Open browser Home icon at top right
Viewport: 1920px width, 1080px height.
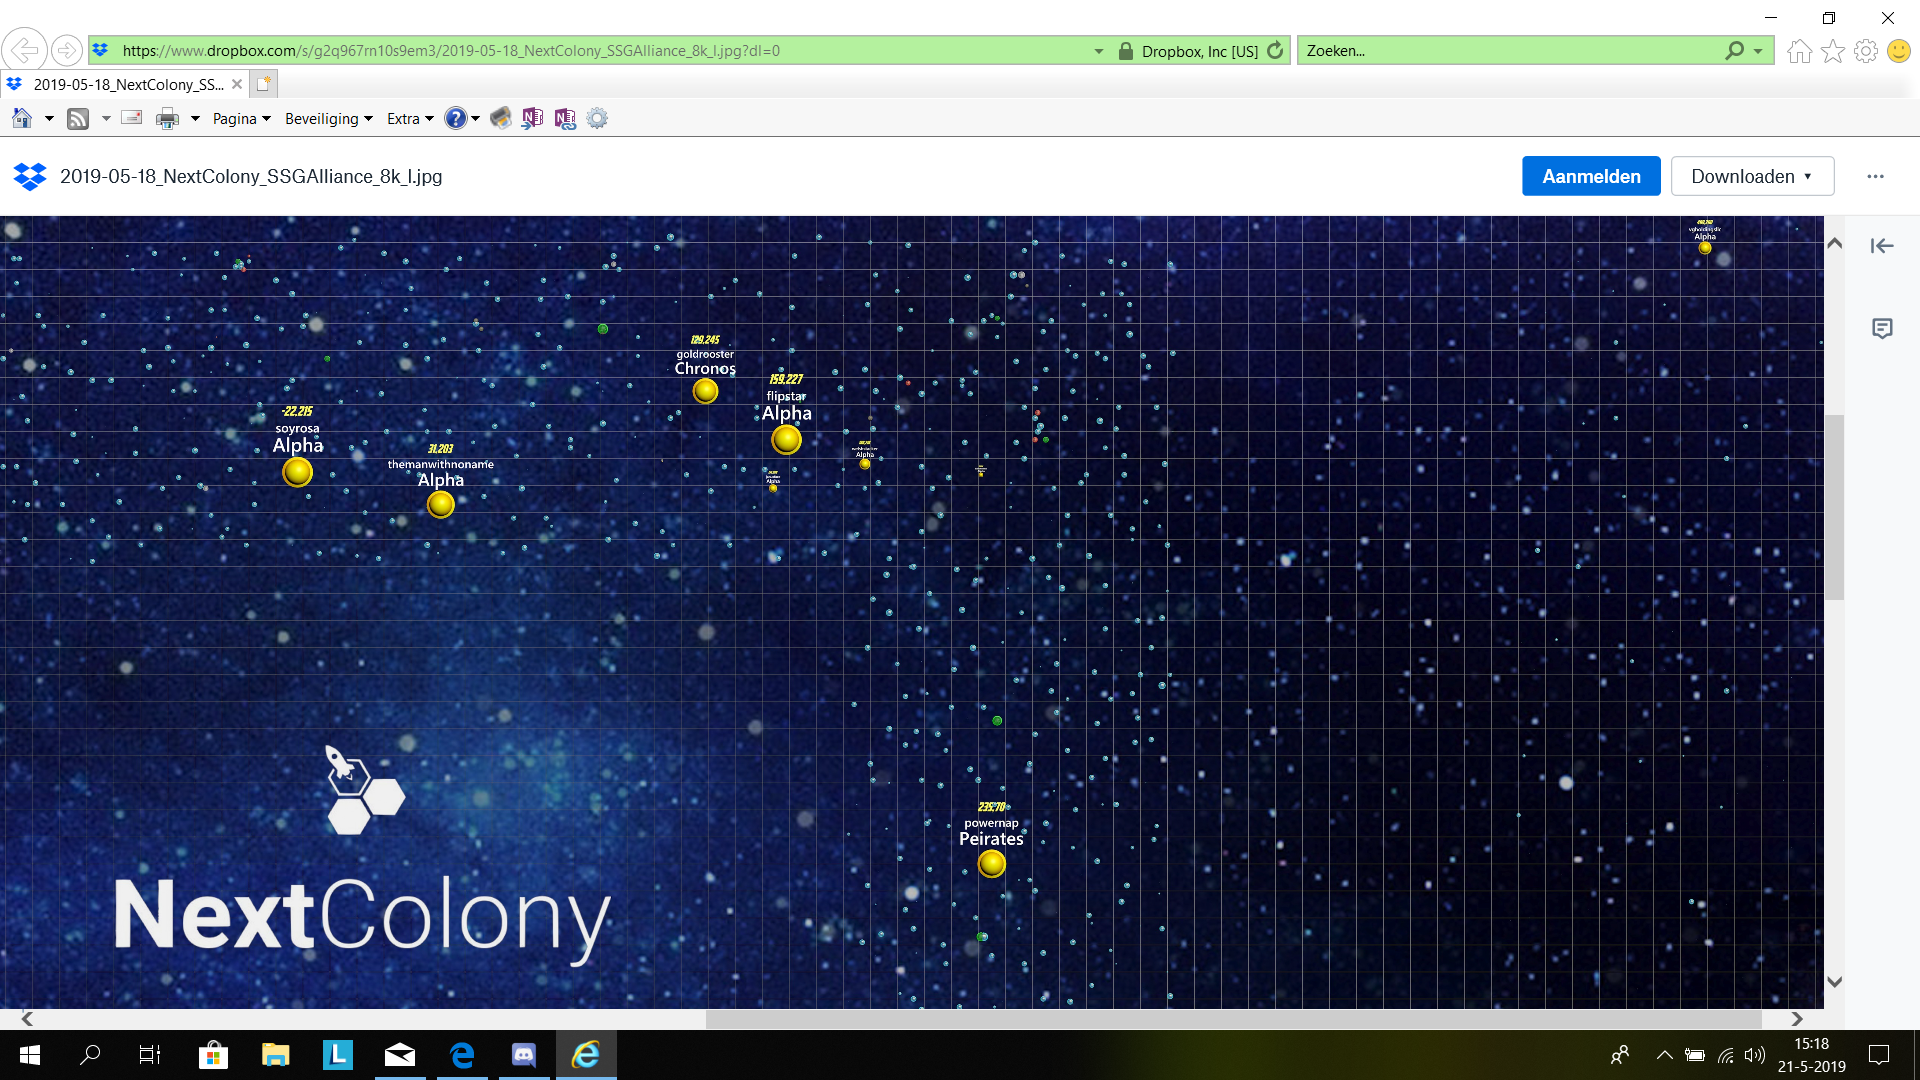click(1799, 51)
